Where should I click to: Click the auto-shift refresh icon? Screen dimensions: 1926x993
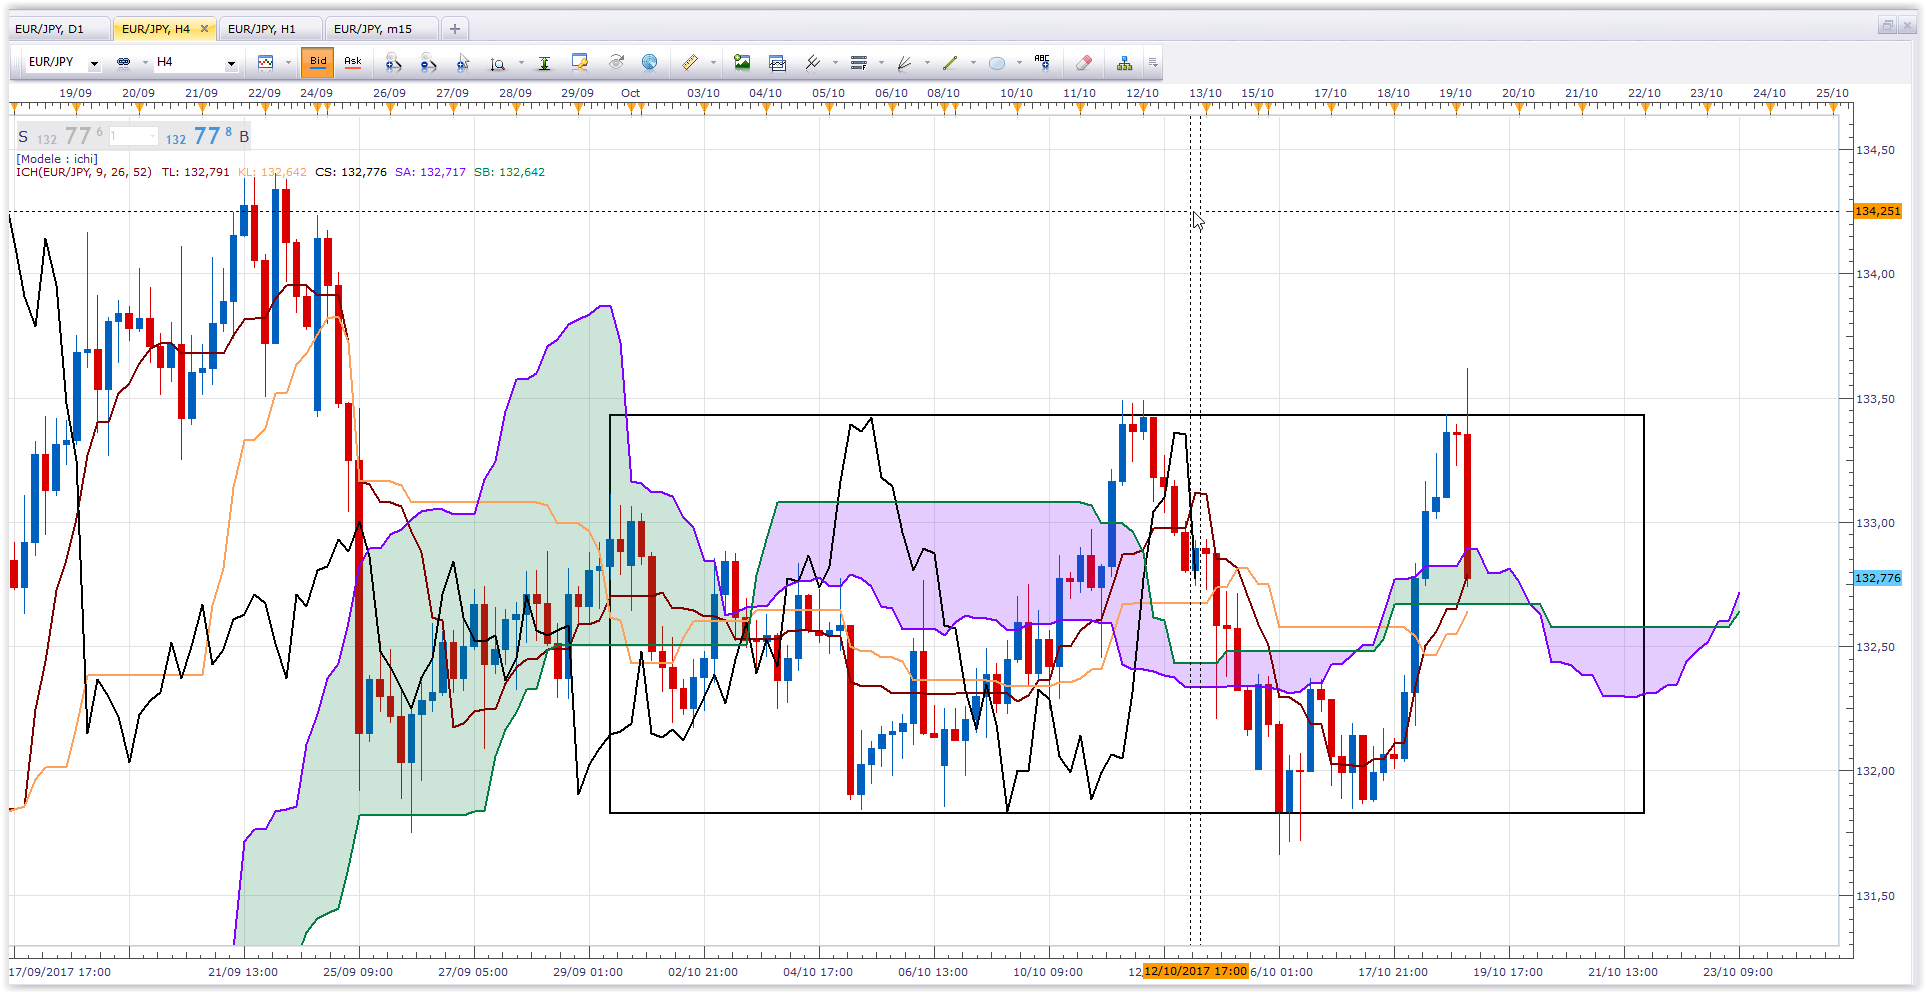point(616,62)
